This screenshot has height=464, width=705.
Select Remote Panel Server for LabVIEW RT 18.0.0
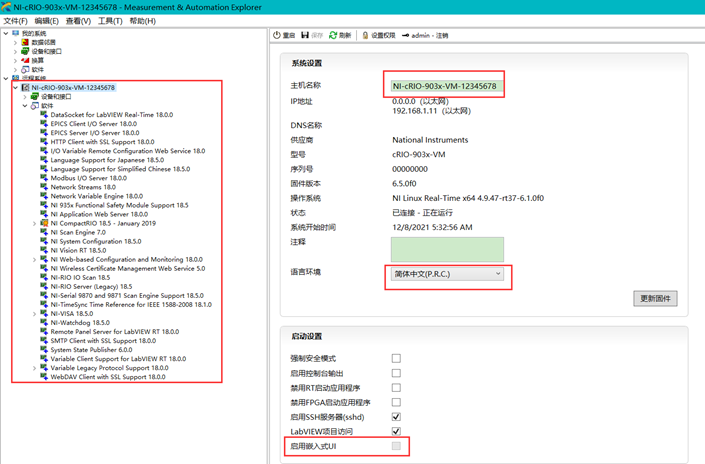[115, 332]
